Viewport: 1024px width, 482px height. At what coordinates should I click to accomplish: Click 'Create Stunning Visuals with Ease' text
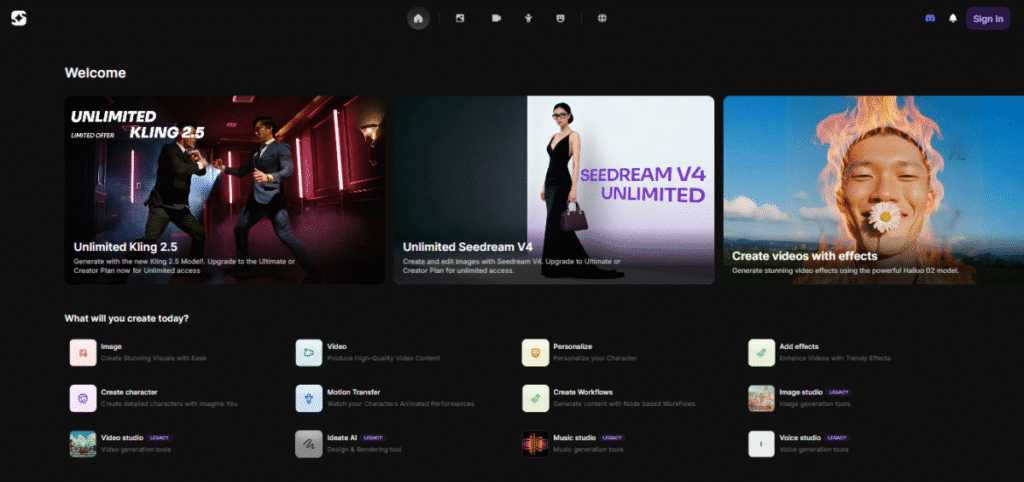(x=153, y=359)
